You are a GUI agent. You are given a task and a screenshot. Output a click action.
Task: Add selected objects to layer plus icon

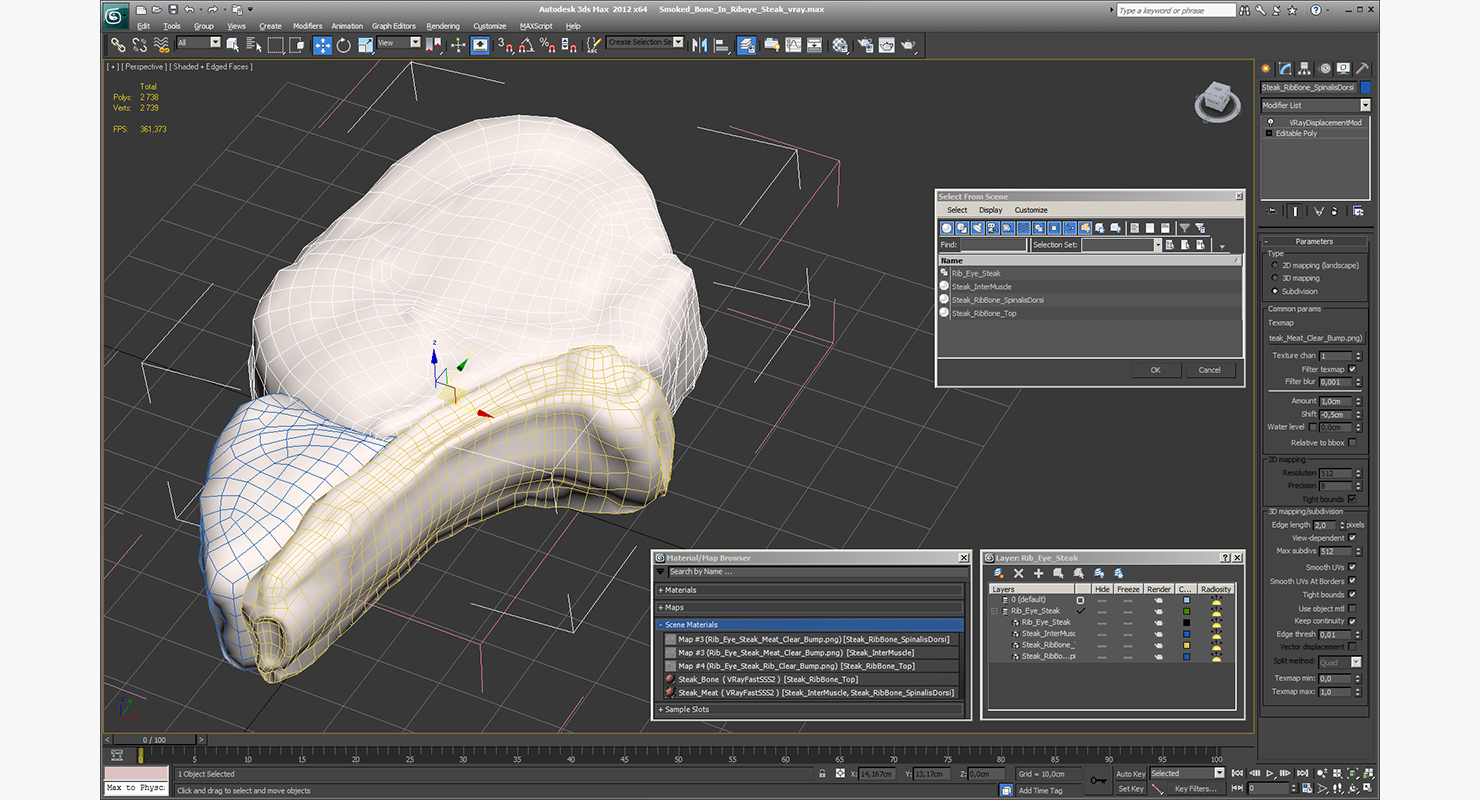1038,573
